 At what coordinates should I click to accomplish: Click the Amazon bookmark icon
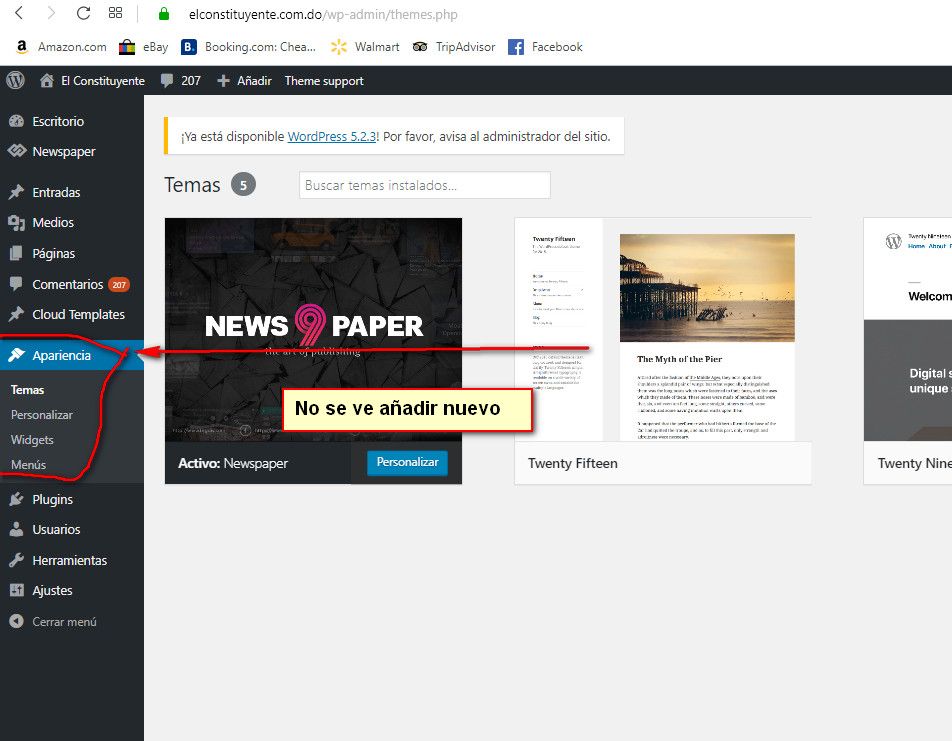pos(22,47)
